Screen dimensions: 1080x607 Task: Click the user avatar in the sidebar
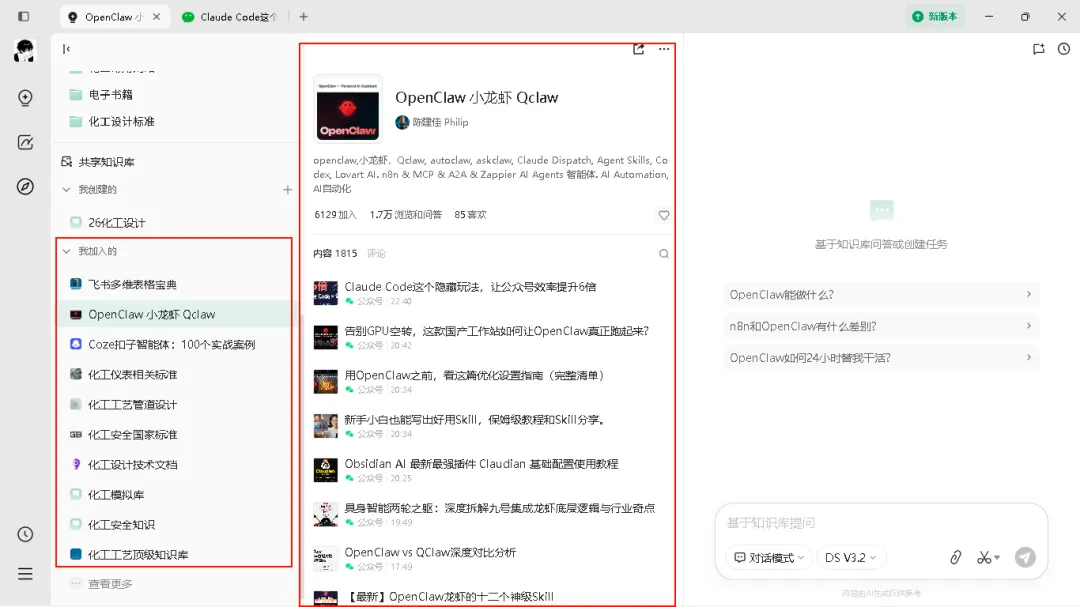[x=25, y=51]
